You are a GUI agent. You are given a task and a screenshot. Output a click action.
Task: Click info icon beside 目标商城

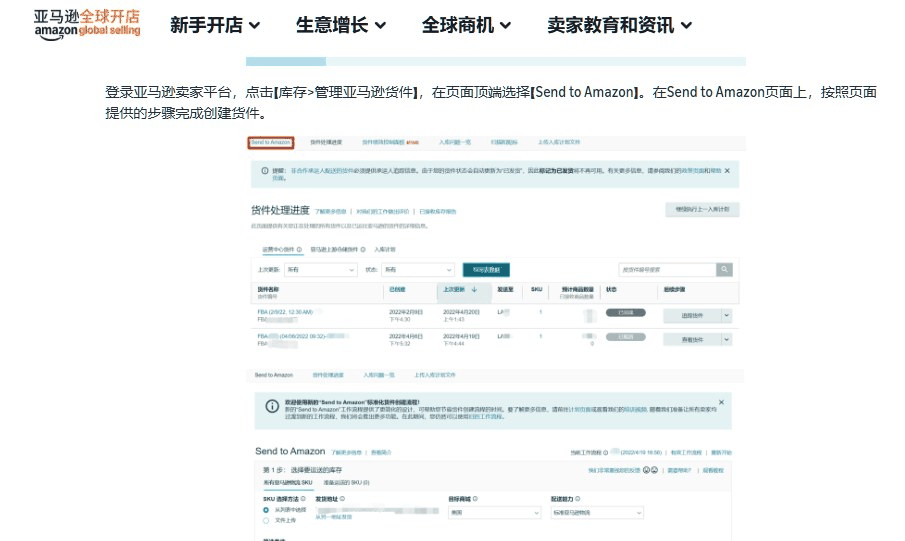pyautogui.click(x=475, y=499)
